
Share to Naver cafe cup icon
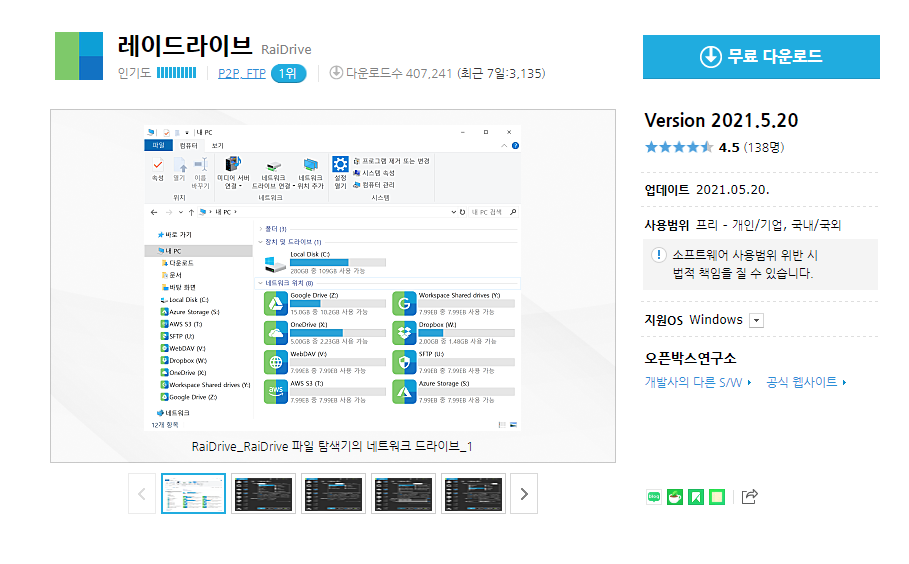tap(675, 497)
